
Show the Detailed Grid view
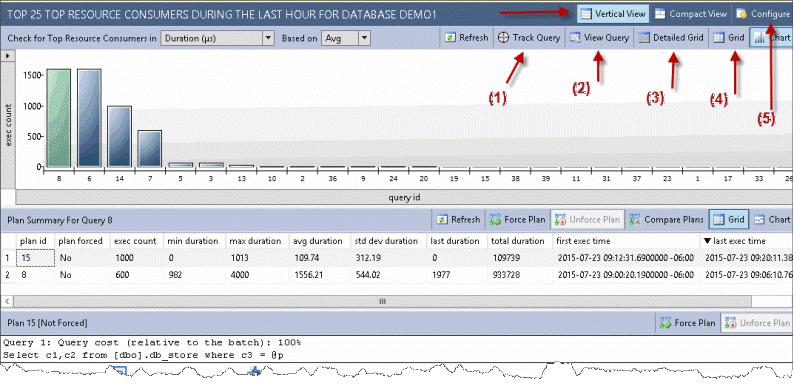point(671,38)
